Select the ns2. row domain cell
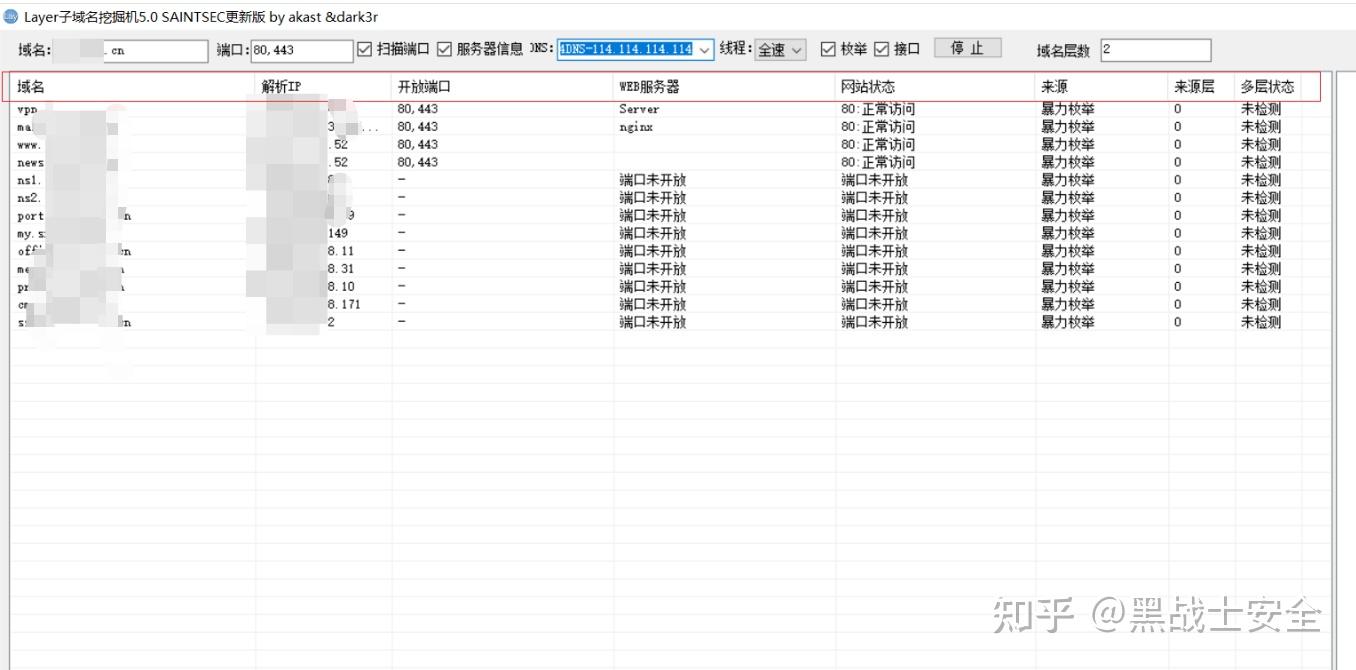The height and width of the screenshot is (670, 1356). pos(133,199)
